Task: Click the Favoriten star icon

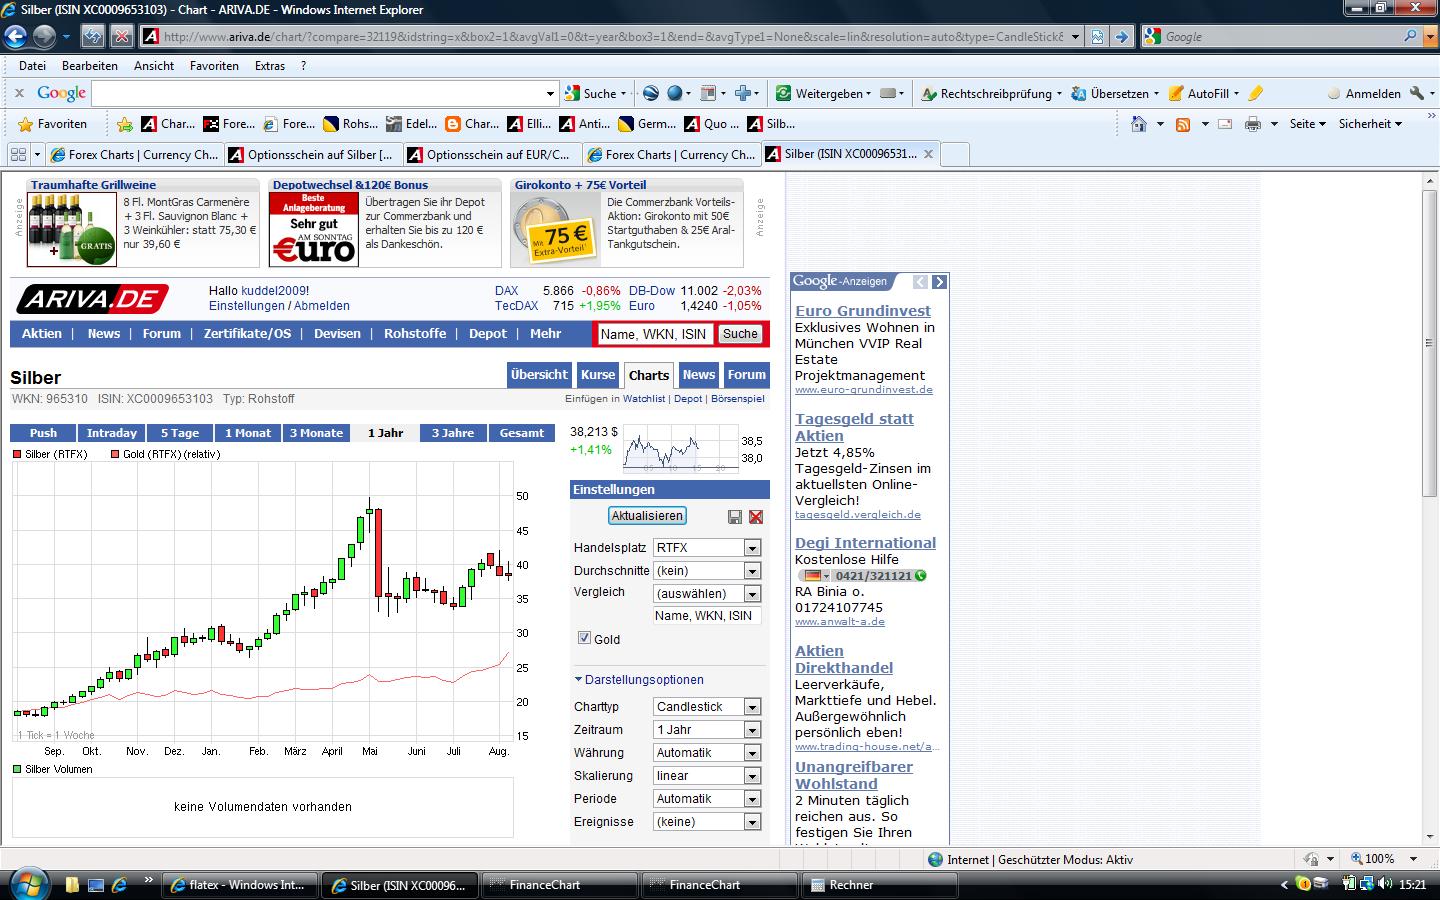Action: pos(26,124)
